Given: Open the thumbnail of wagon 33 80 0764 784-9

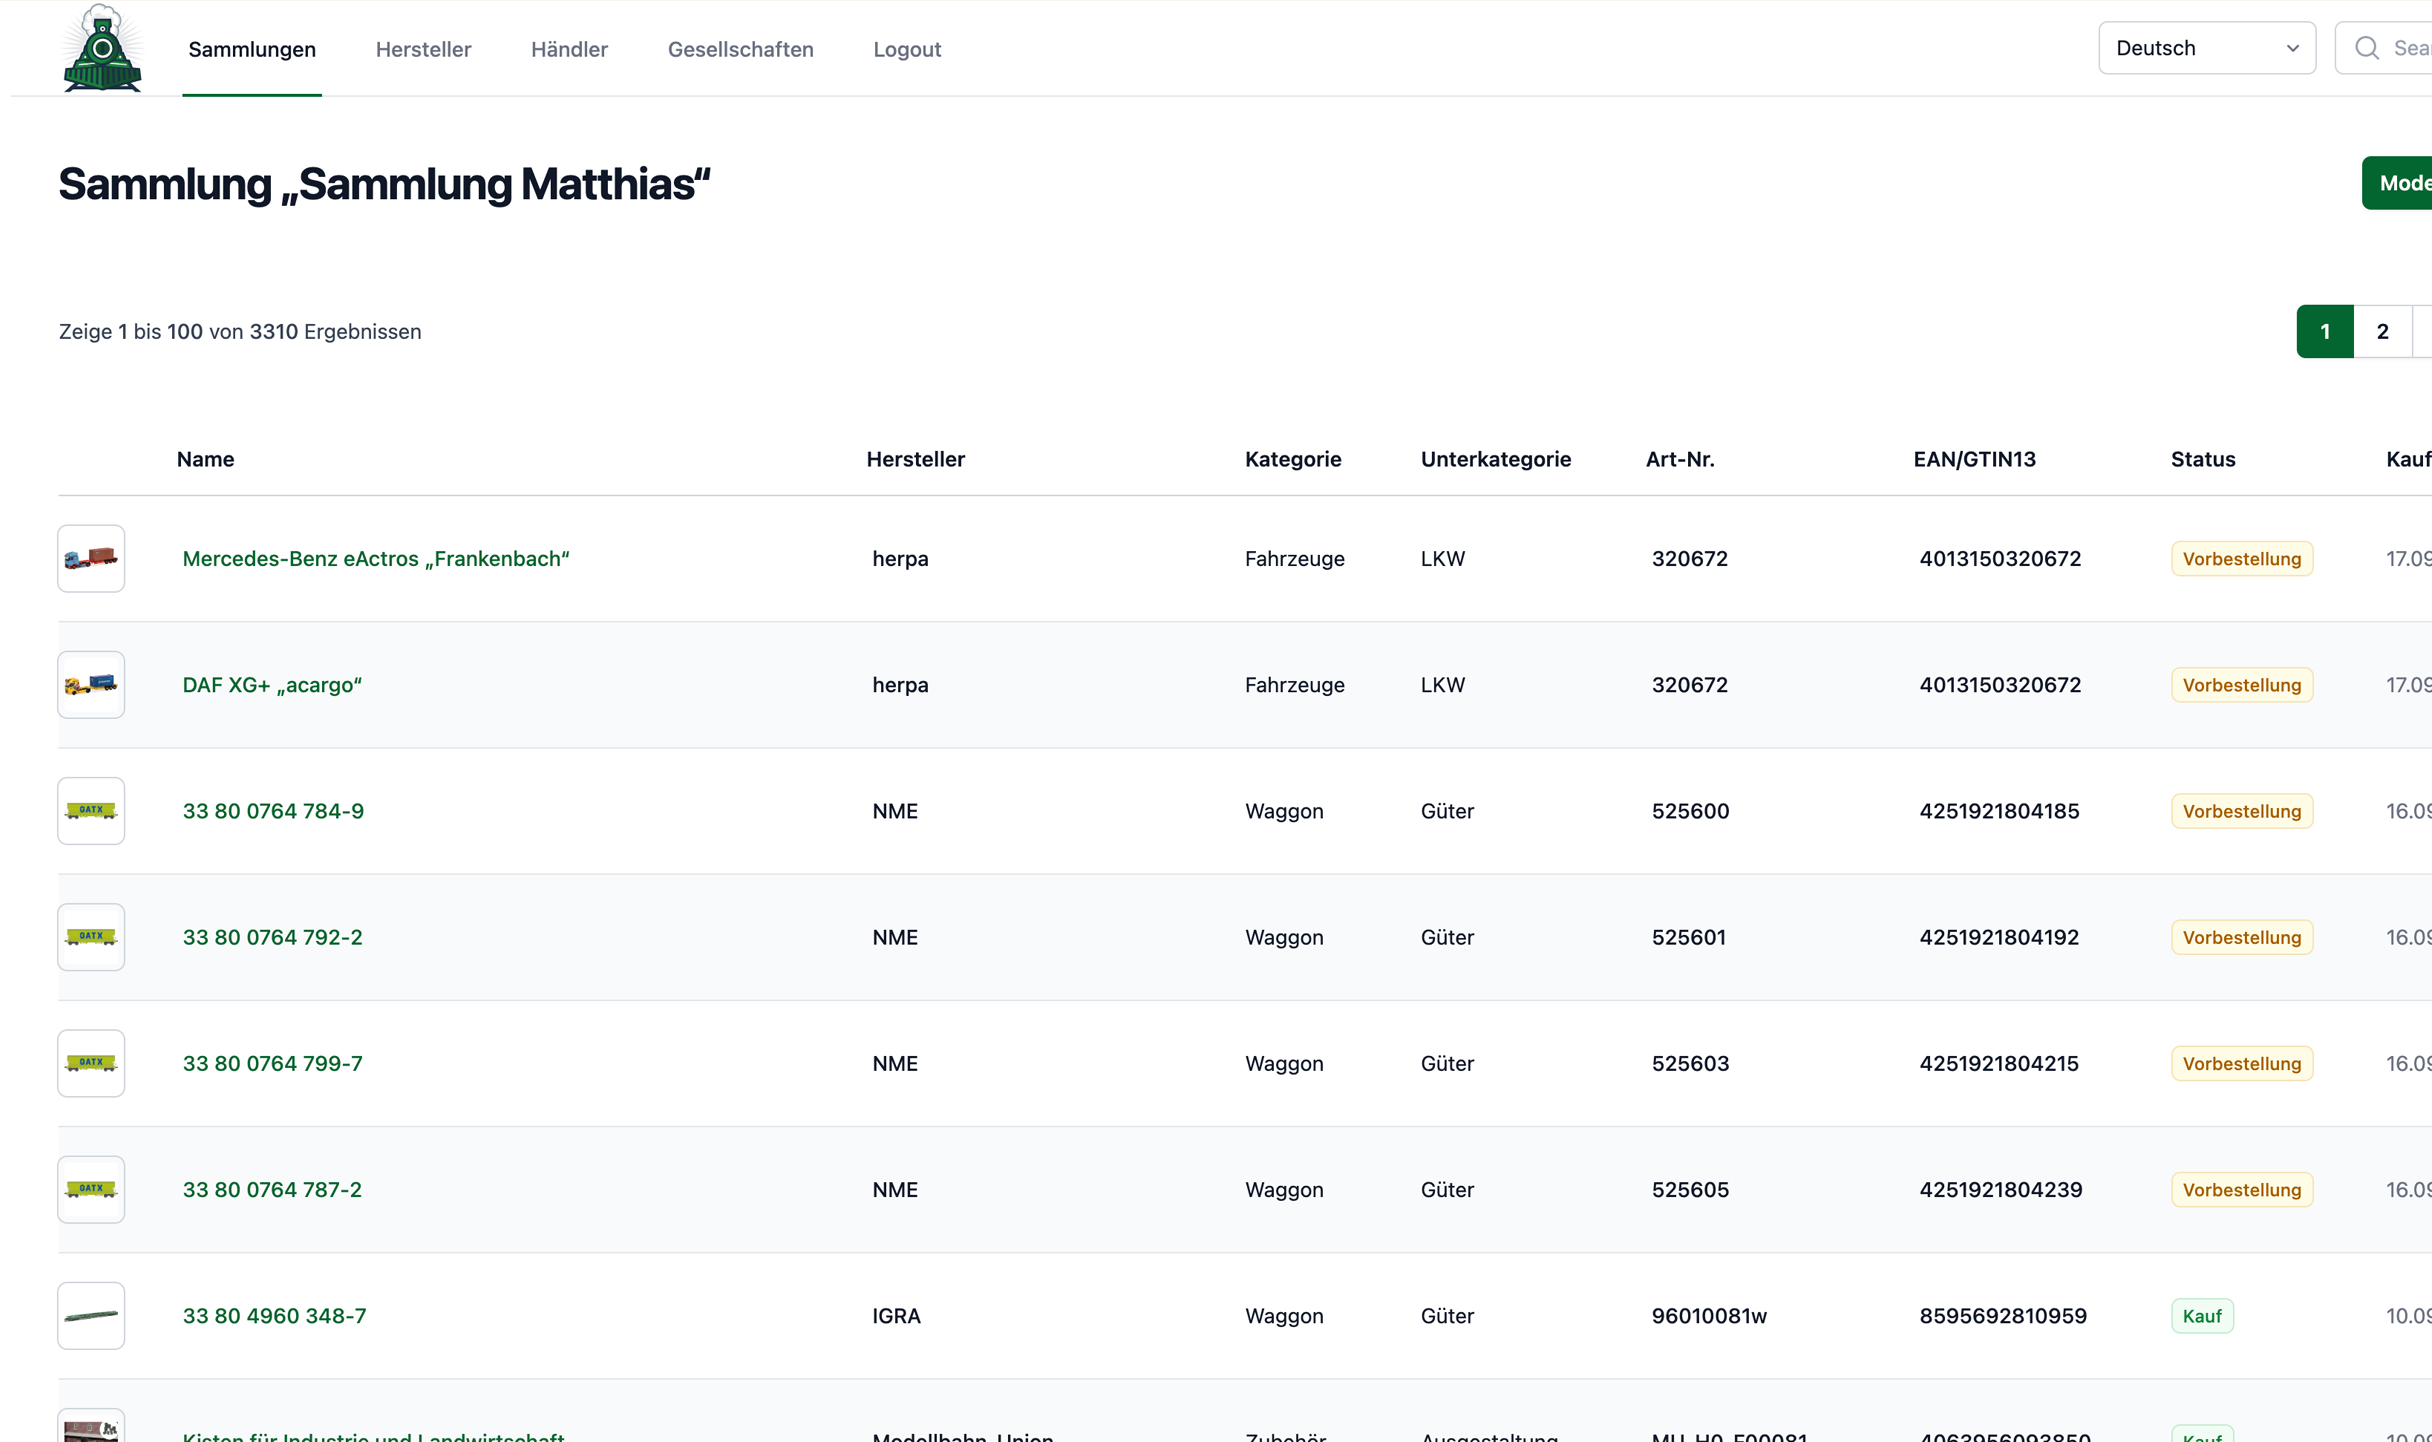Looking at the screenshot, I should click(90, 810).
